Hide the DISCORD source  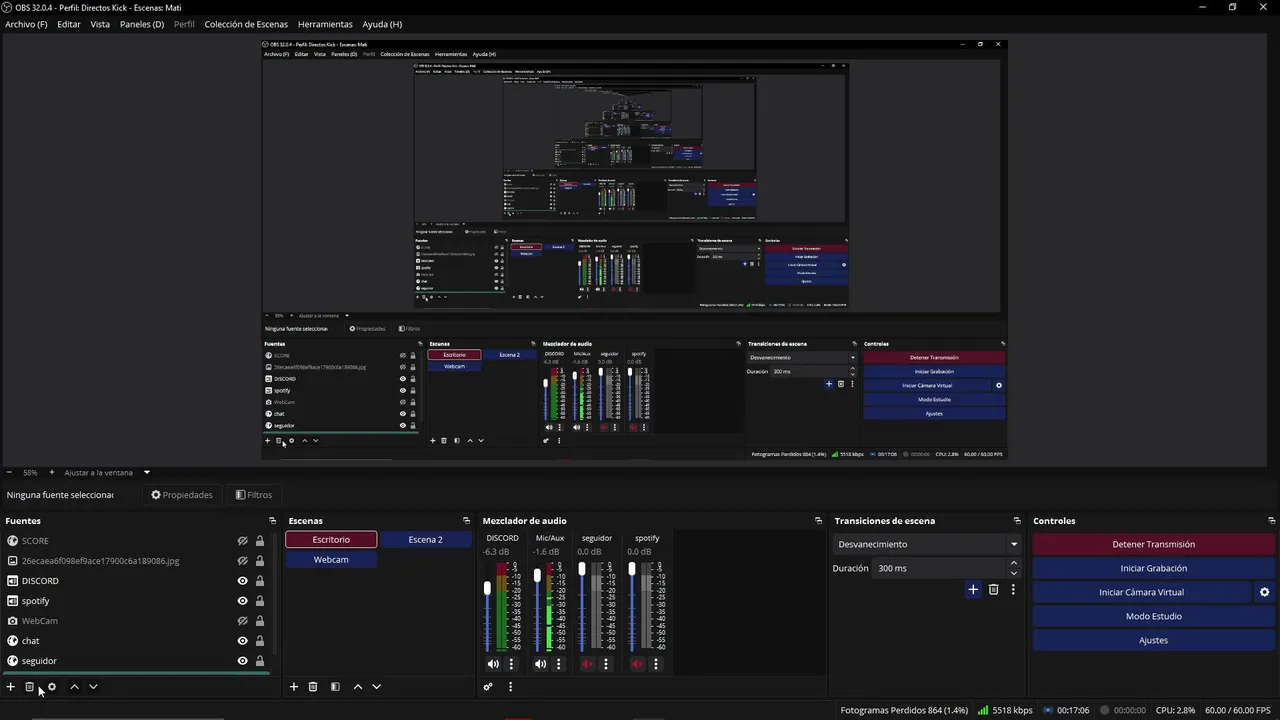(x=242, y=581)
